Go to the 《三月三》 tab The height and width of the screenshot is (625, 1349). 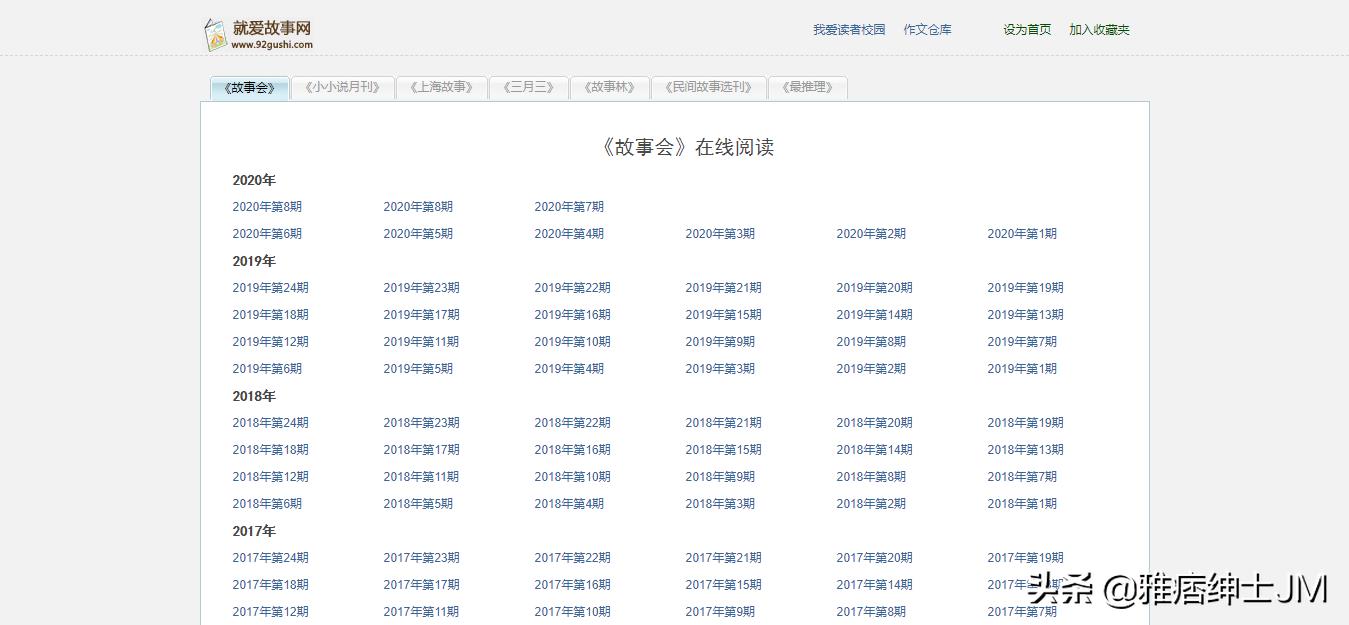tap(529, 88)
